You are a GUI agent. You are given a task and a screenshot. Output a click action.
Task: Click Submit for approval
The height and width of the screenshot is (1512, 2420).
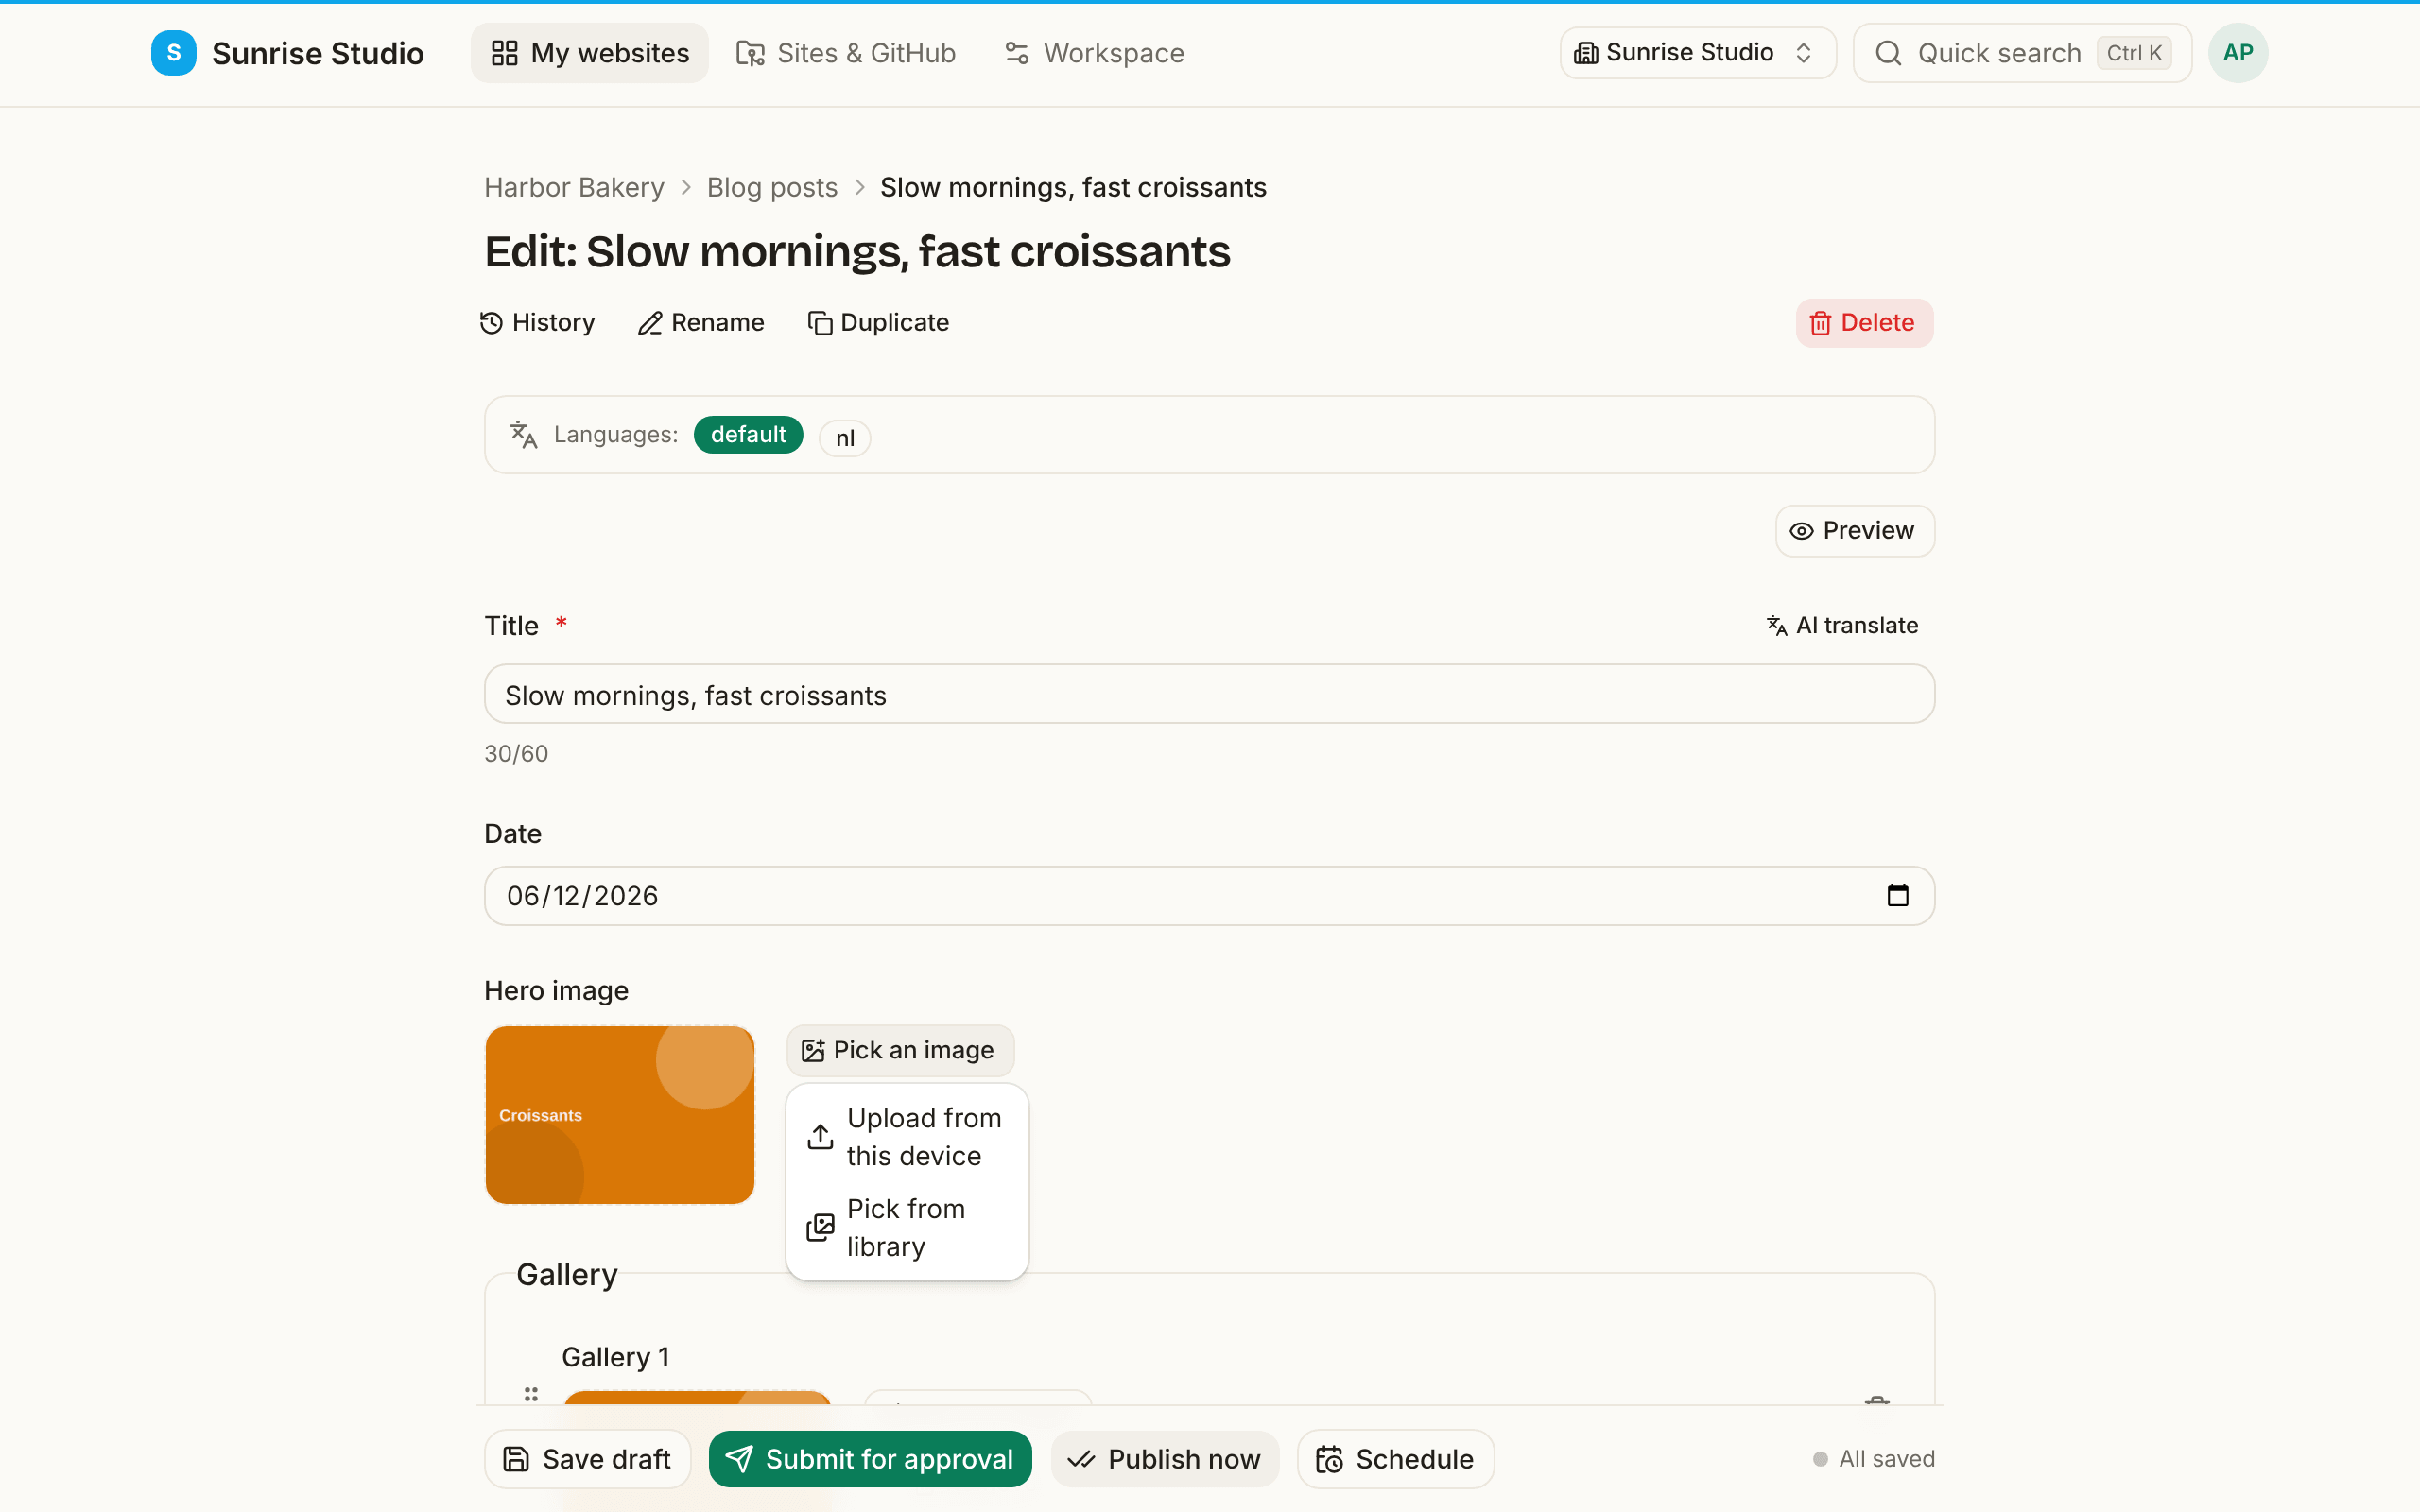[x=870, y=1459]
